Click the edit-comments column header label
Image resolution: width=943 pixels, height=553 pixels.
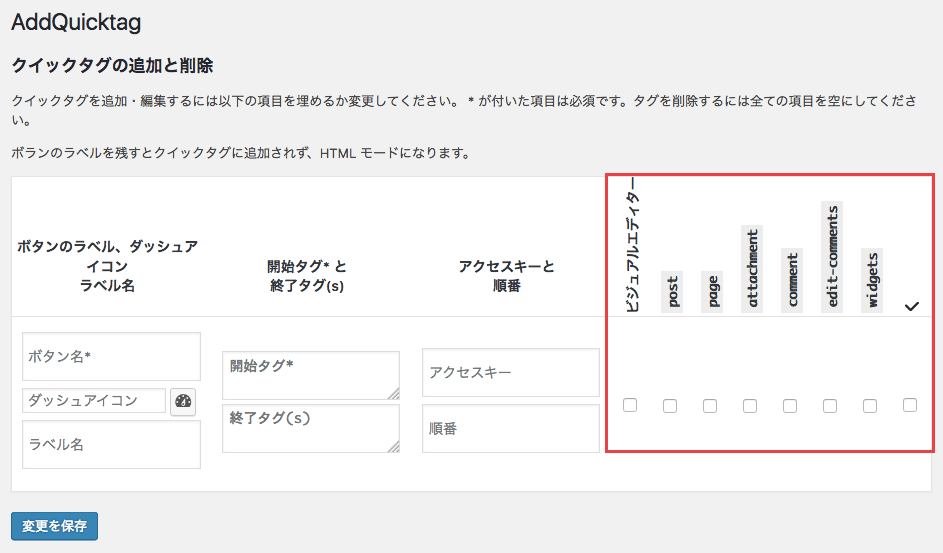[832, 257]
